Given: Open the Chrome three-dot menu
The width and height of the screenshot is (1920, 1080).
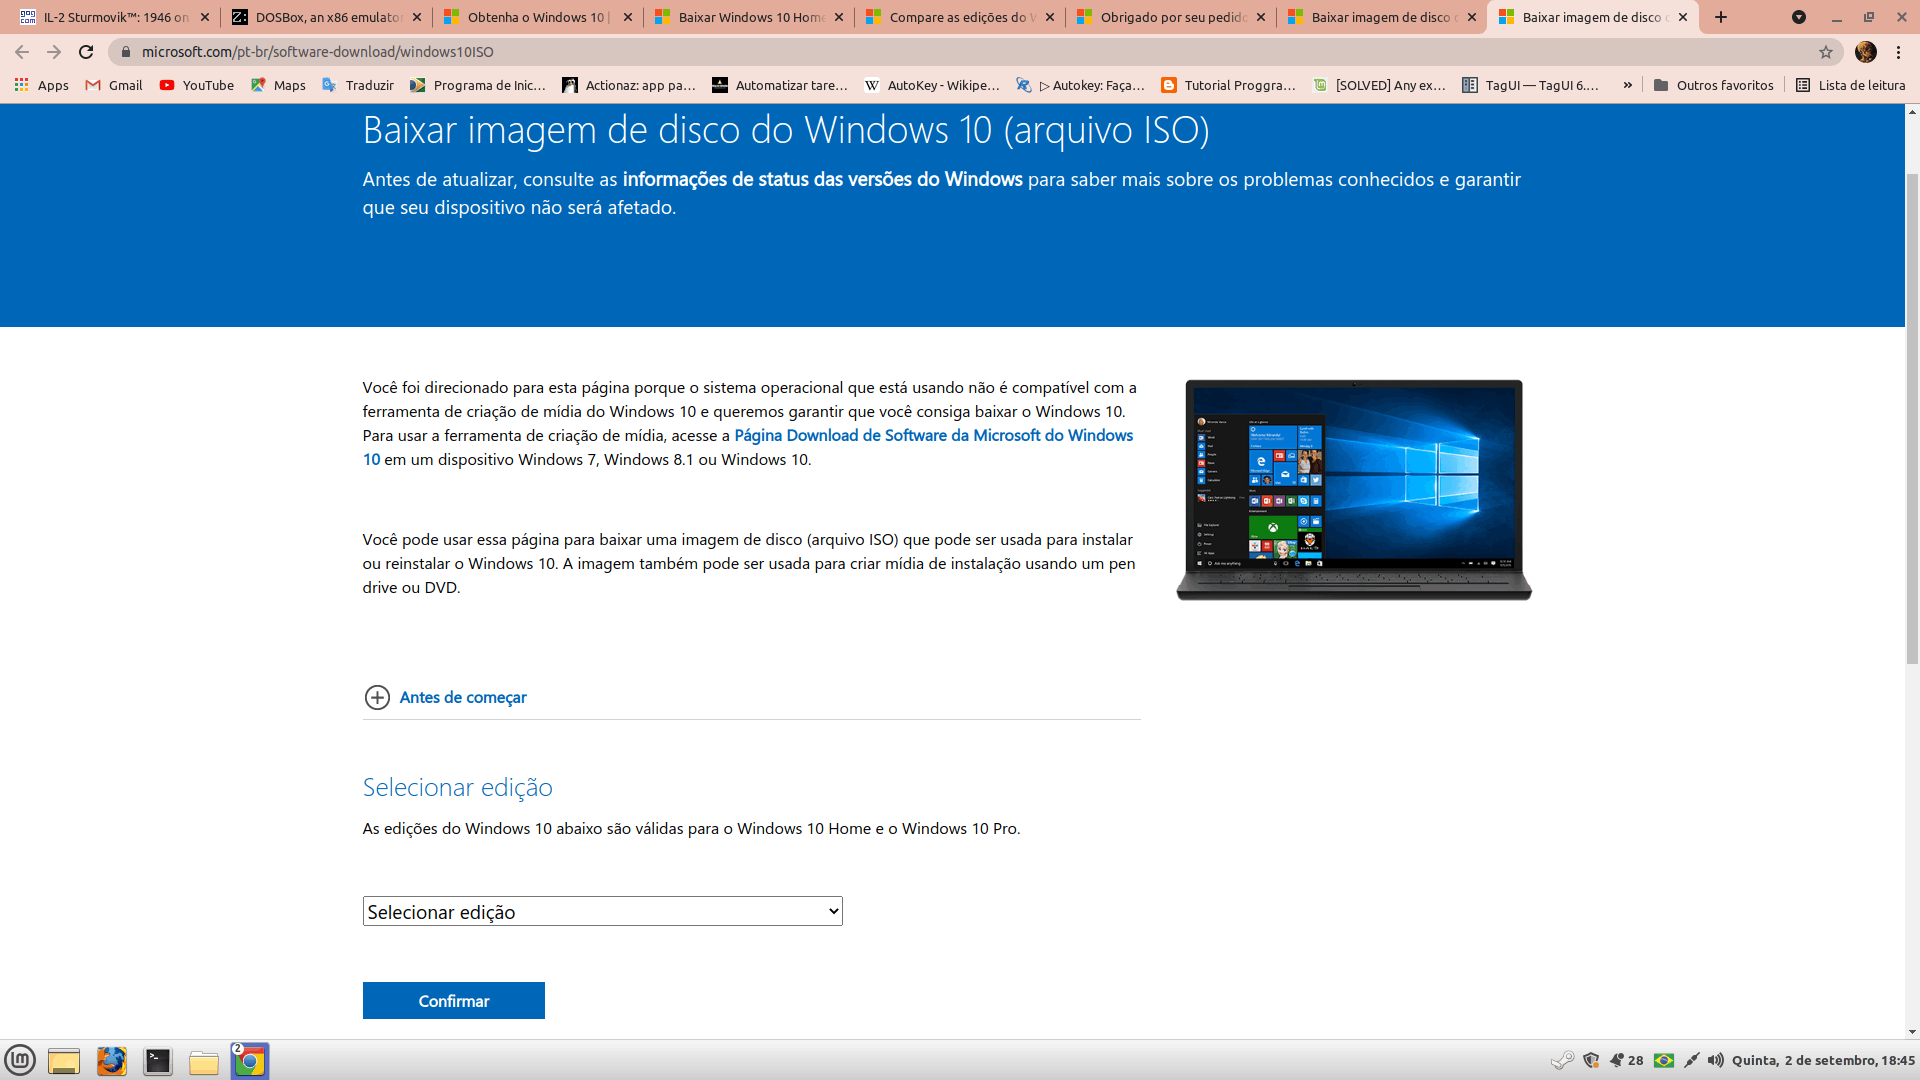Looking at the screenshot, I should (x=1898, y=52).
